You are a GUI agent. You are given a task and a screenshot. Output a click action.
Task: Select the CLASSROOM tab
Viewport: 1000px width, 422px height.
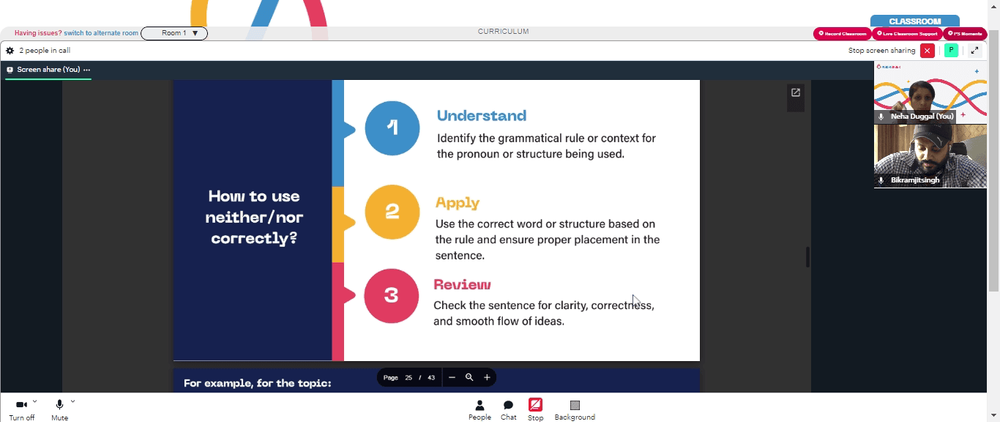[915, 21]
